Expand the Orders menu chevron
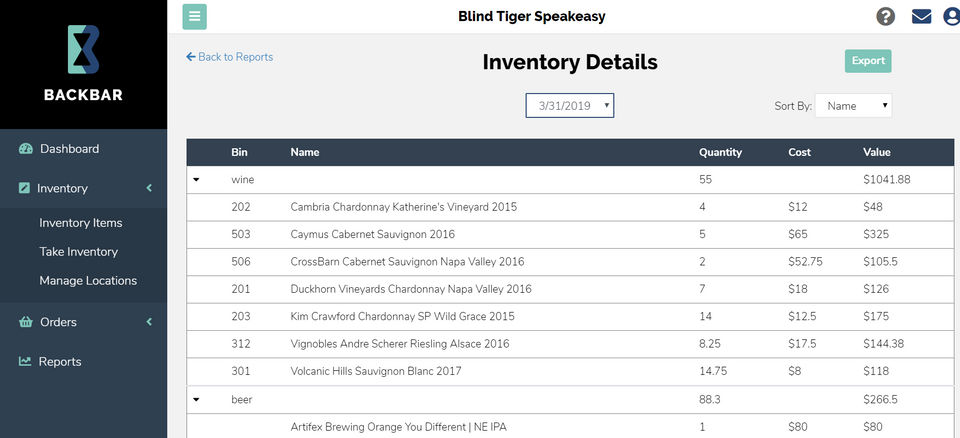The height and width of the screenshot is (438, 960). (149, 322)
